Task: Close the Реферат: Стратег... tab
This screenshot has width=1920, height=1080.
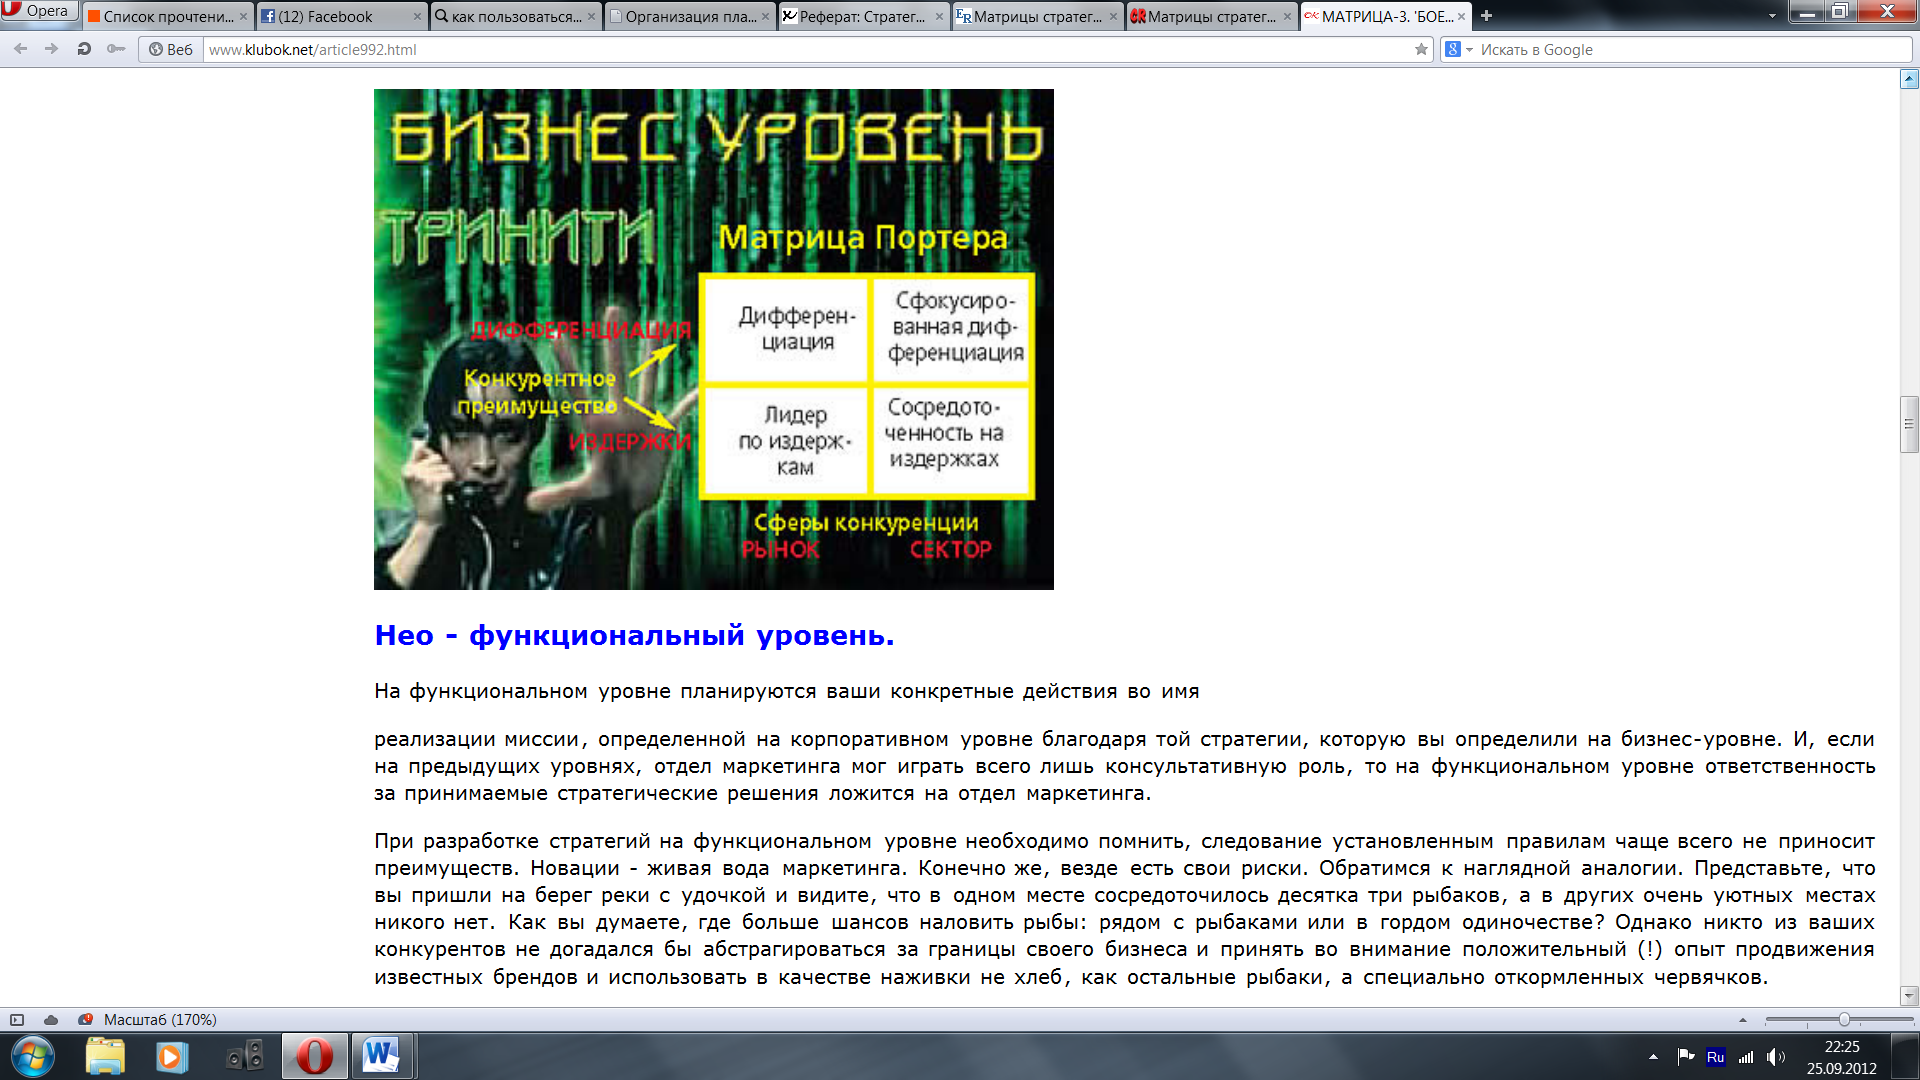Action: tap(939, 16)
